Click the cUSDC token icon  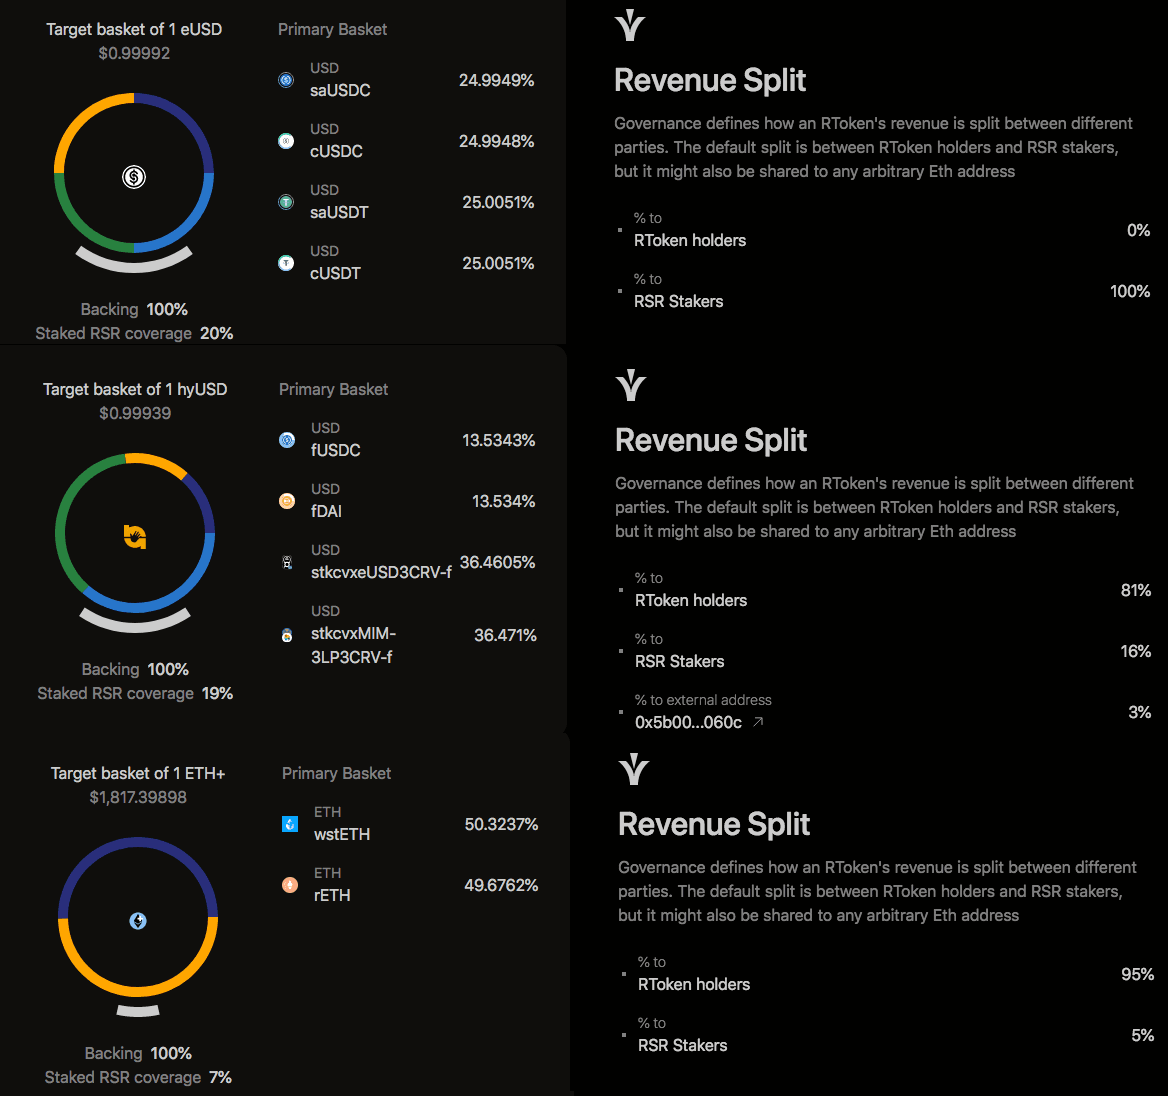click(x=286, y=141)
